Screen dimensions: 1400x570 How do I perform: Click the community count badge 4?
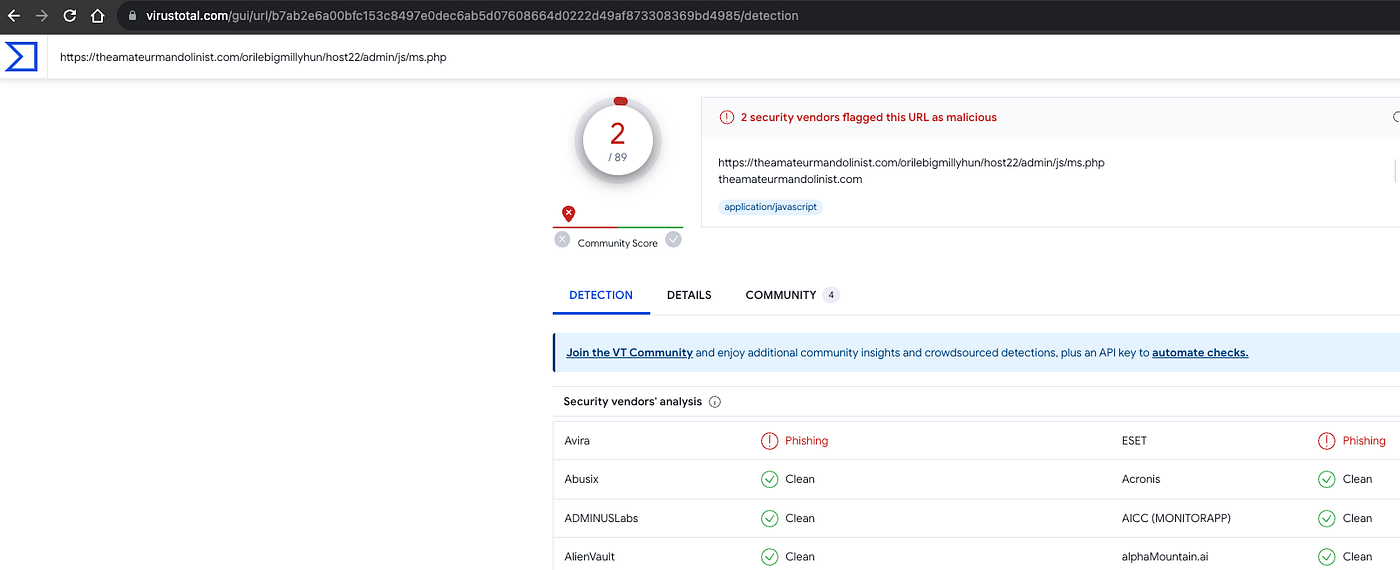coord(831,295)
